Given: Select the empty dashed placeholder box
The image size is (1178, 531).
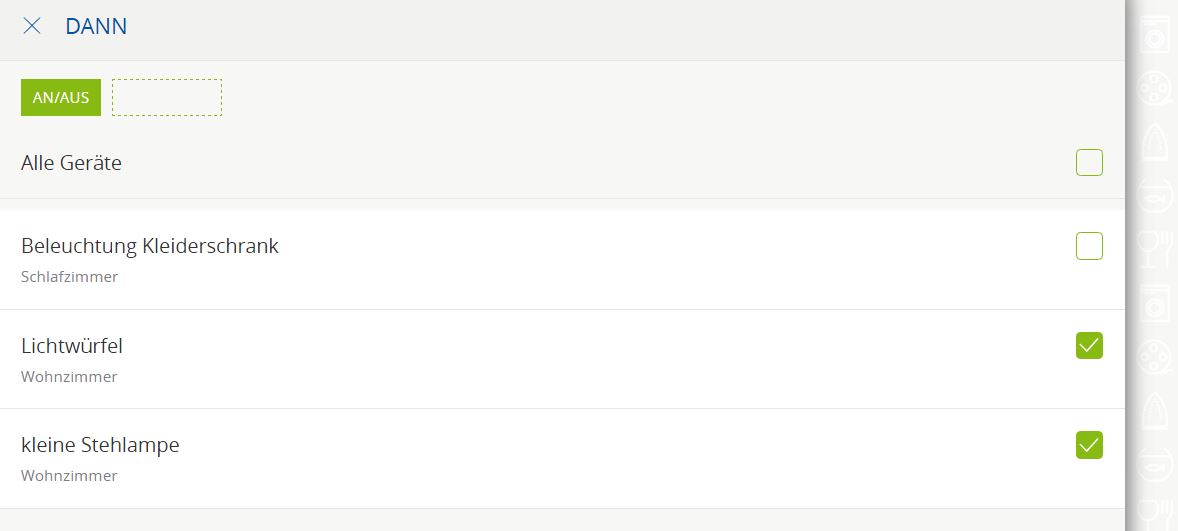Looking at the screenshot, I should (167, 97).
